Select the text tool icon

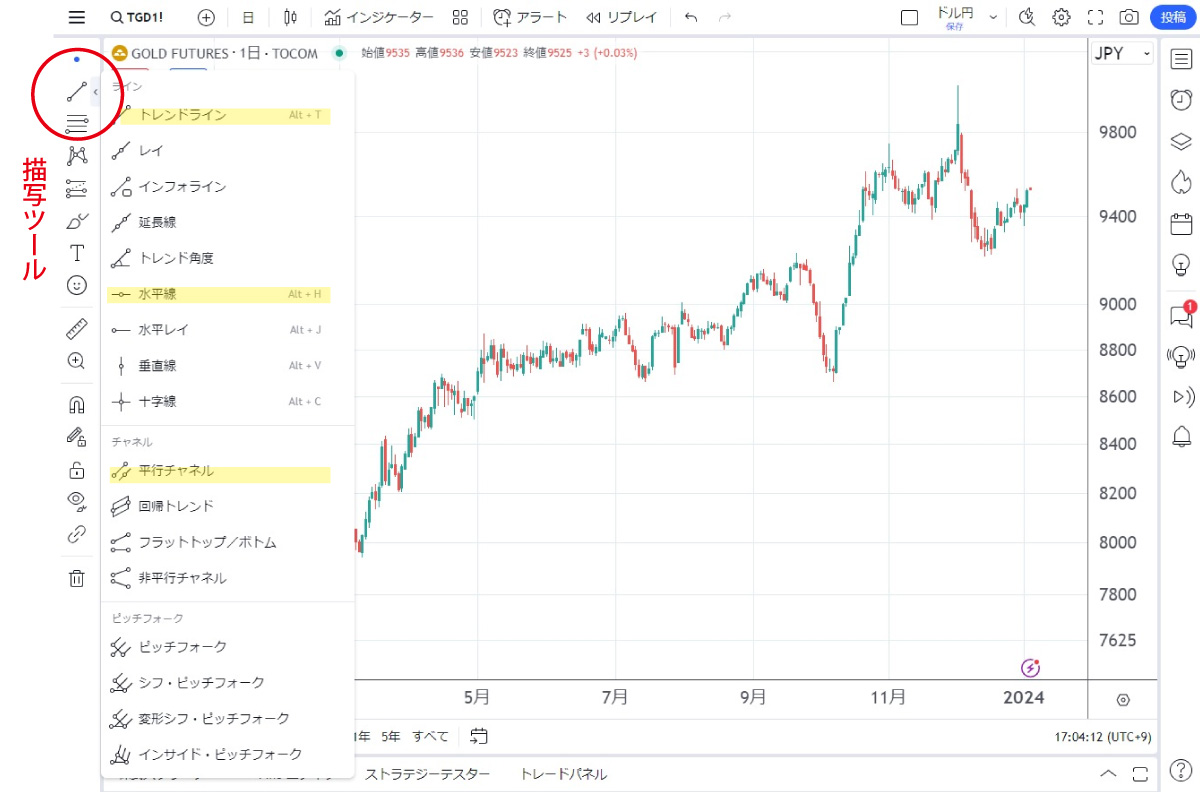pyautogui.click(x=77, y=253)
